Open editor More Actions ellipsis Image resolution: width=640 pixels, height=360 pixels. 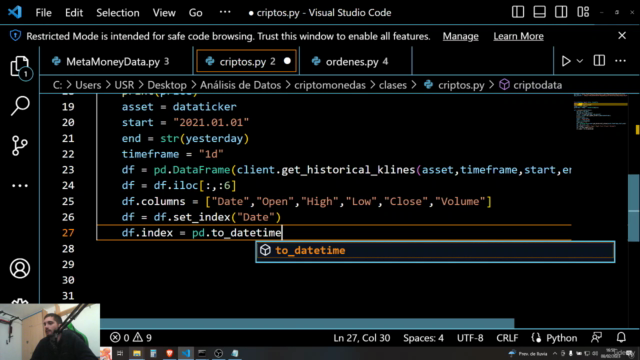click(x=620, y=61)
